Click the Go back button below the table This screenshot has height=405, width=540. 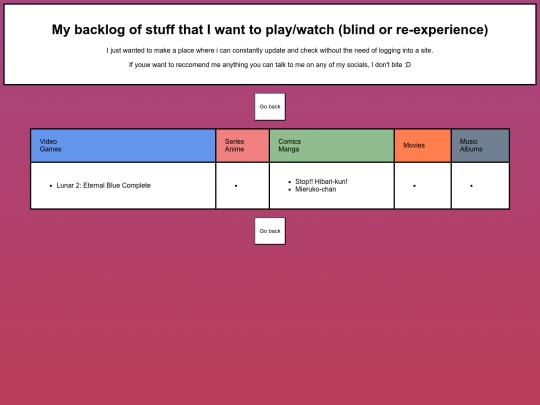click(x=270, y=231)
